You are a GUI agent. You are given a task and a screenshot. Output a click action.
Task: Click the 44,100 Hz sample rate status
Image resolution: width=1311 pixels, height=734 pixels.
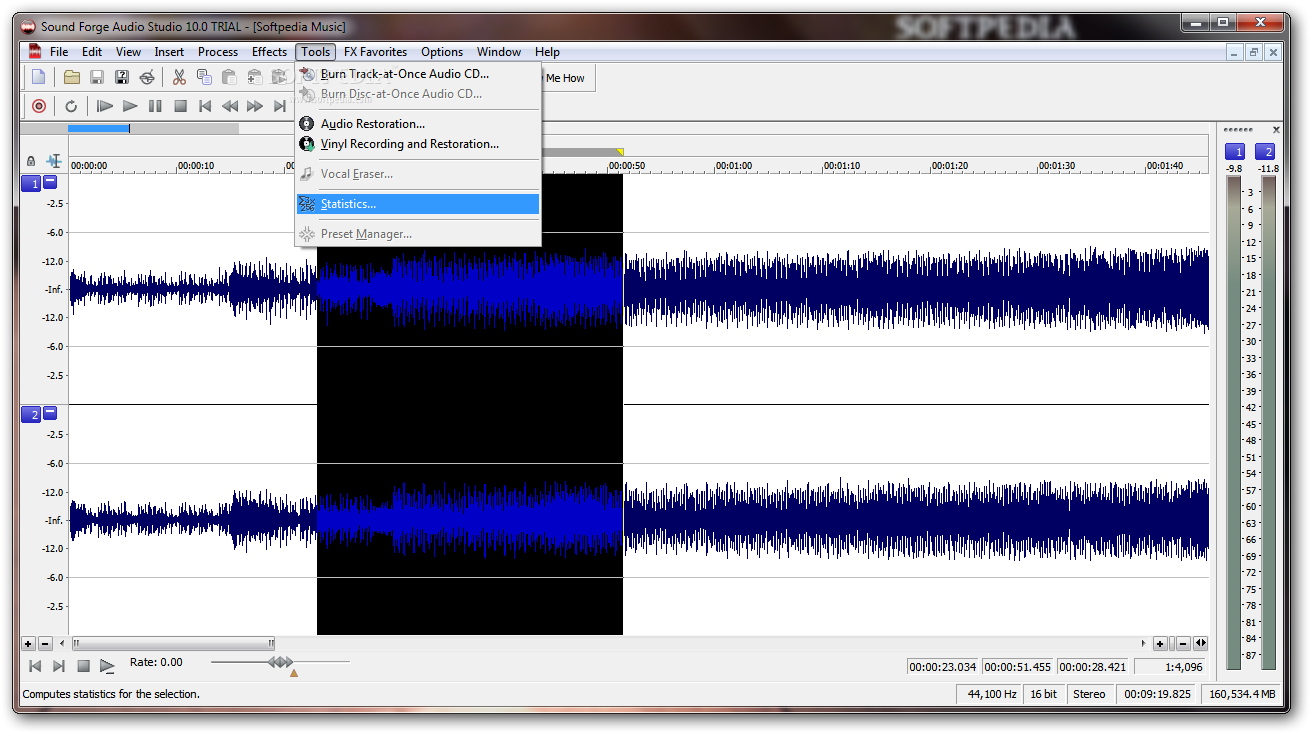tap(987, 694)
